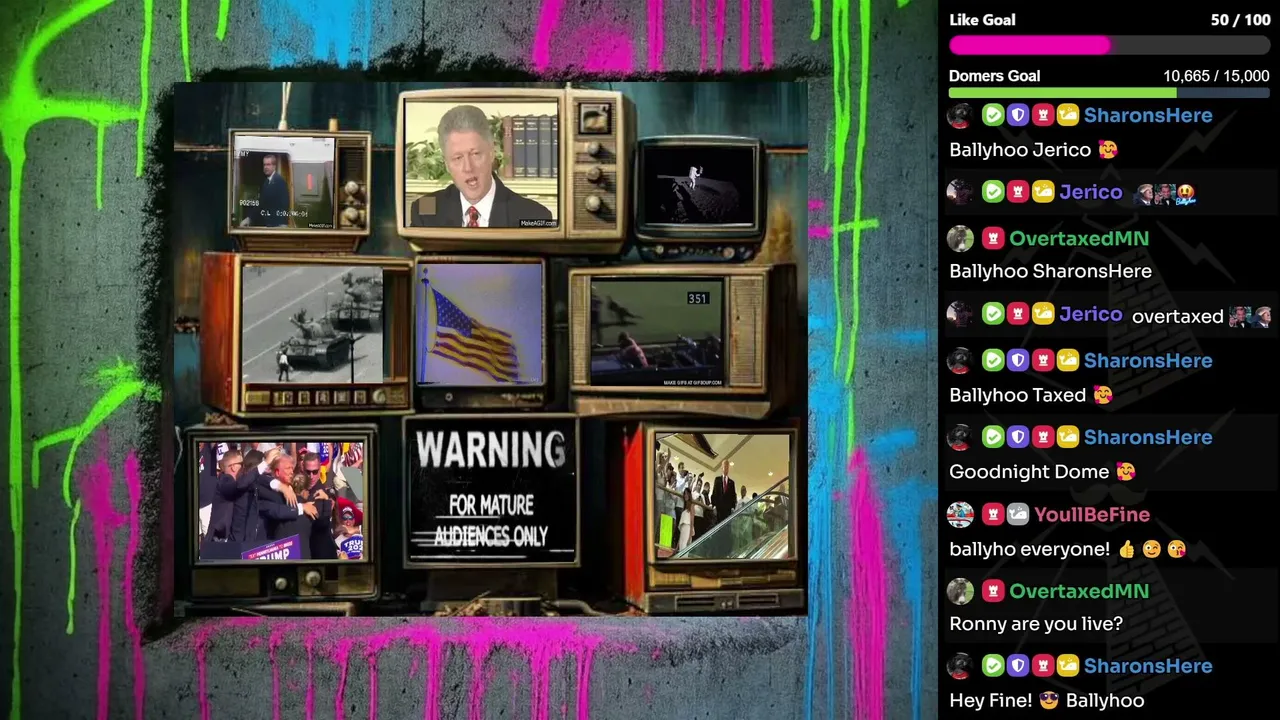1280x720 pixels.
Task: Click the grey badge beside YoullBeFine
Action: (1018, 514)
